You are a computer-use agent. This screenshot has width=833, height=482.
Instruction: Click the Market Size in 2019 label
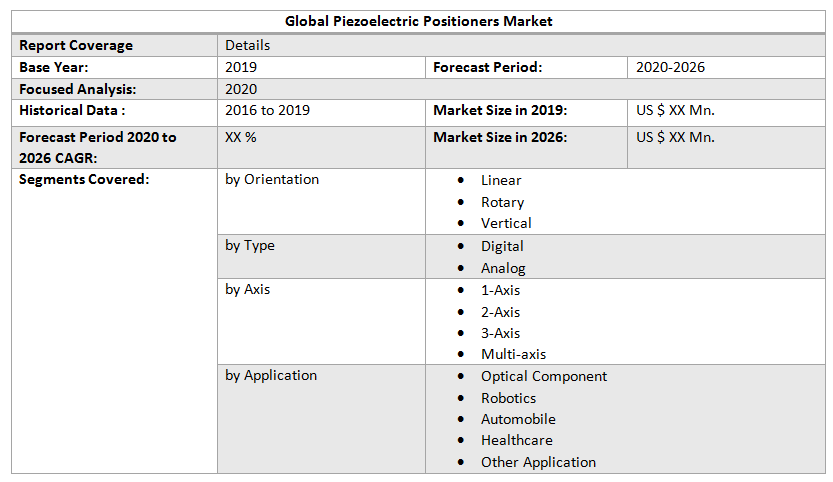tap(500, 110)
